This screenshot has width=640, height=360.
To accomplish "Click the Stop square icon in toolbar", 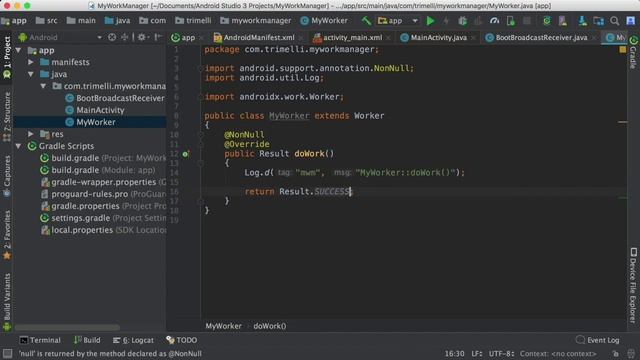I will pos(527,20).
